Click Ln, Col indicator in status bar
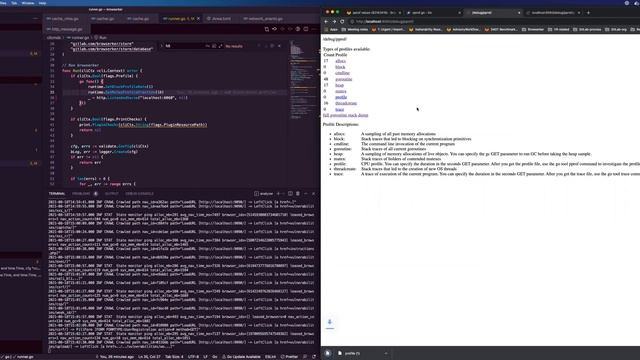 (149, 357)
